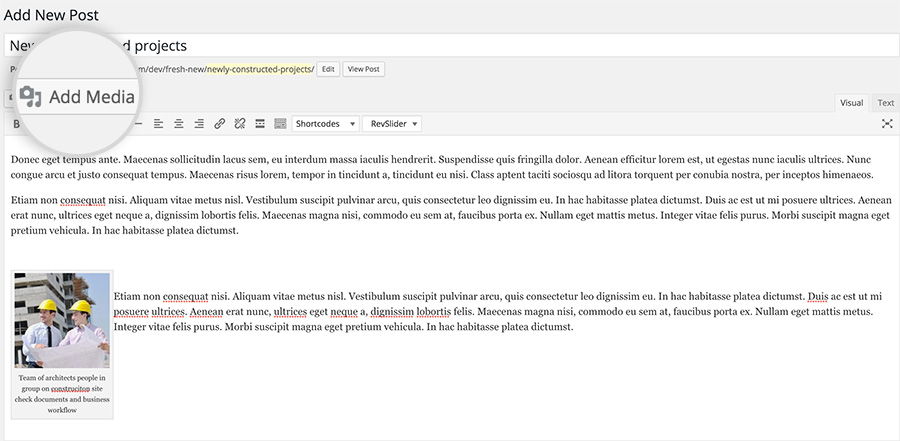The width and height of the screenshot is (900, 441).
Task: Select the architects image in the editor
Action: point(62,320)
